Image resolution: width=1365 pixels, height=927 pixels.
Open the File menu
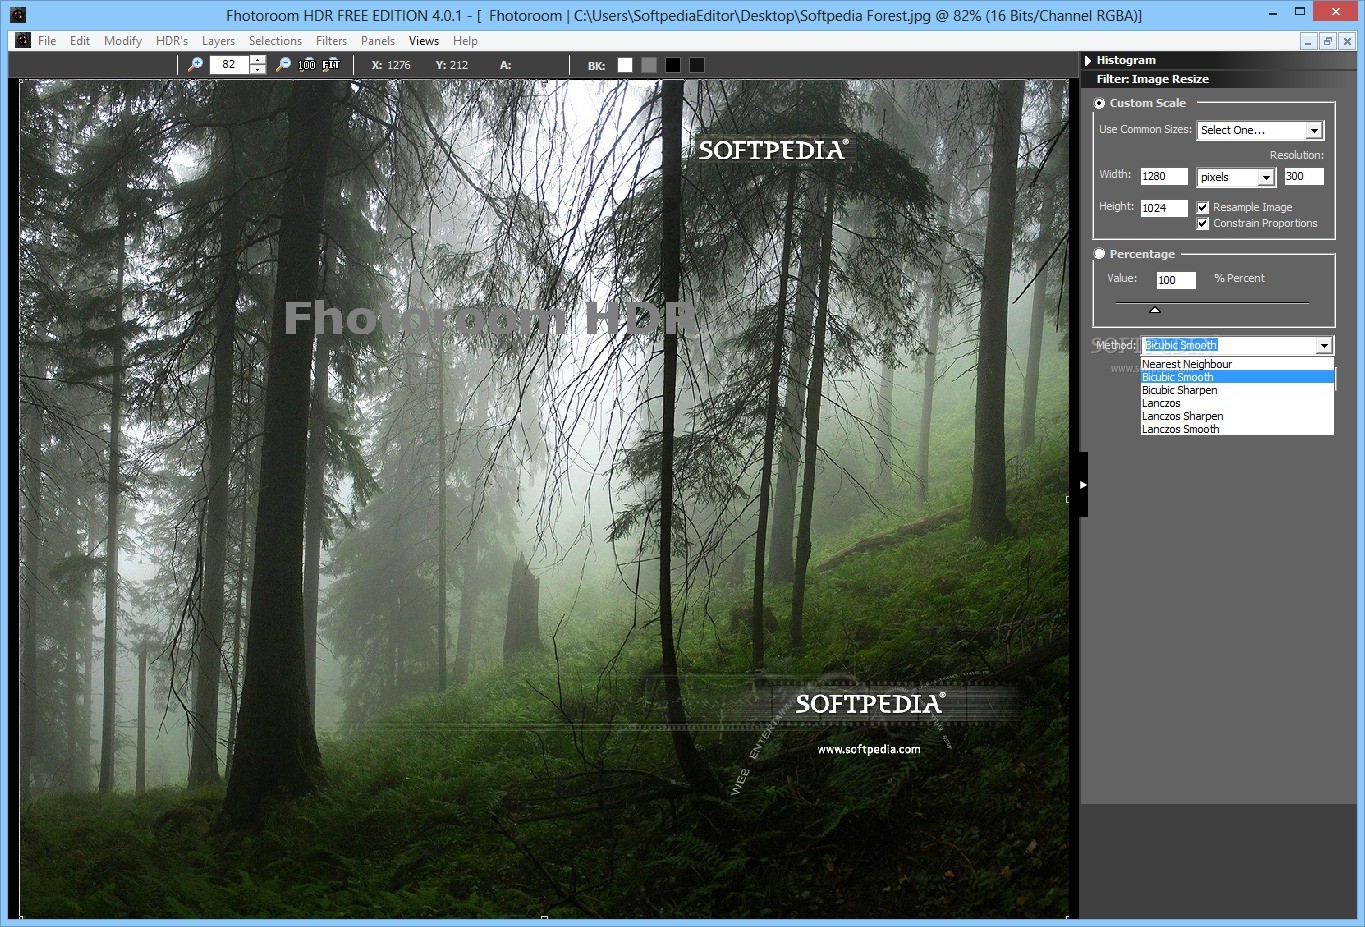(47, 41)
